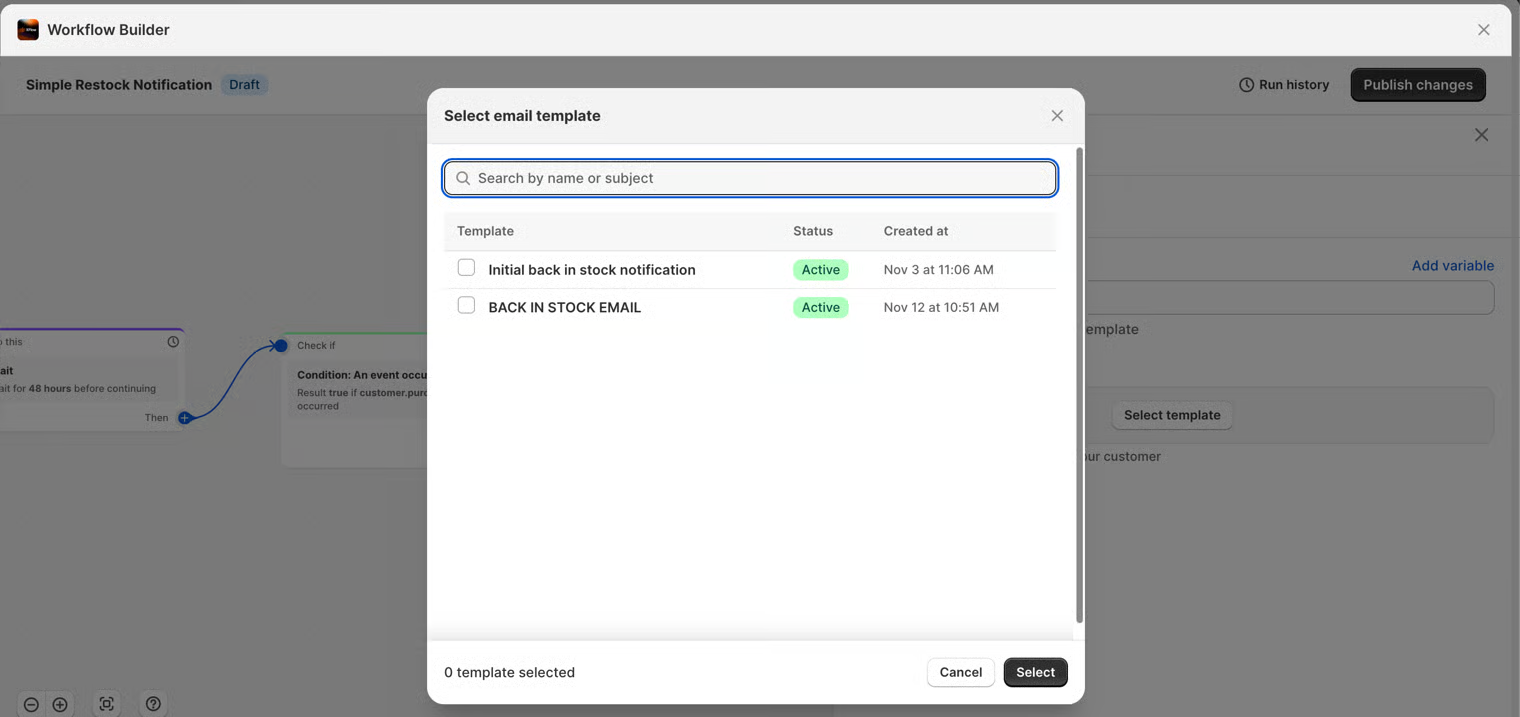Click the clock icon on Wait node
Viewport: 1520px width, 717px height.
173,342
